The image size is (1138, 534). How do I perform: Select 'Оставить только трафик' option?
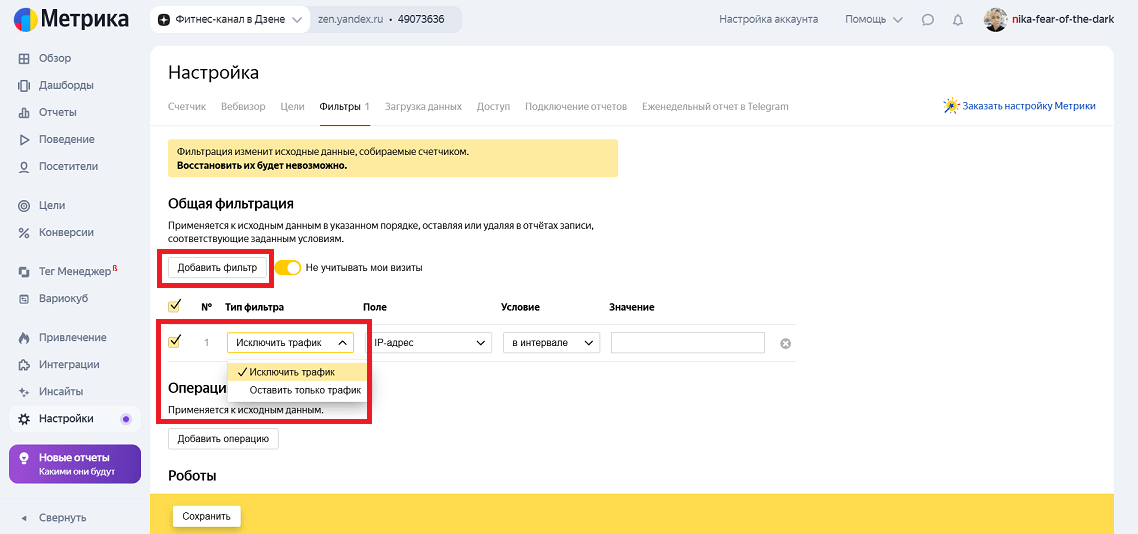(x=304, y=390)
